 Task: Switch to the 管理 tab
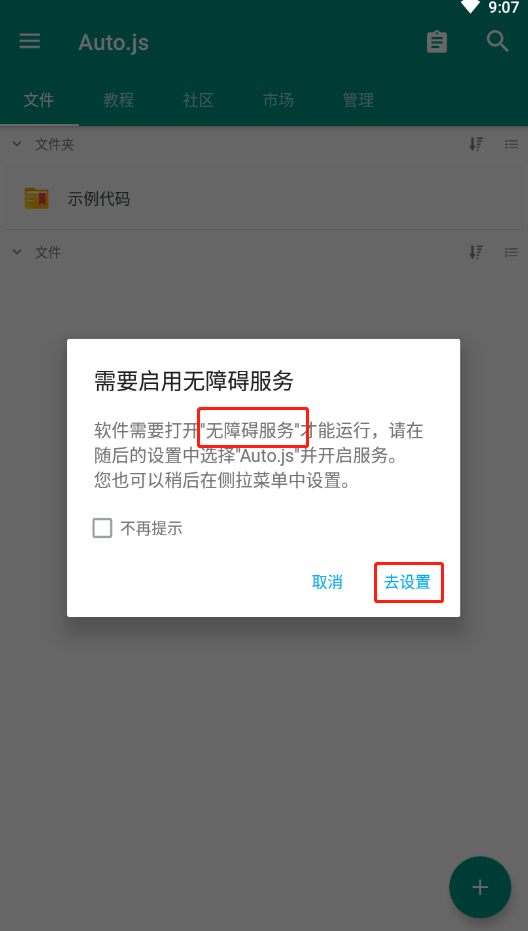point(358,100)
